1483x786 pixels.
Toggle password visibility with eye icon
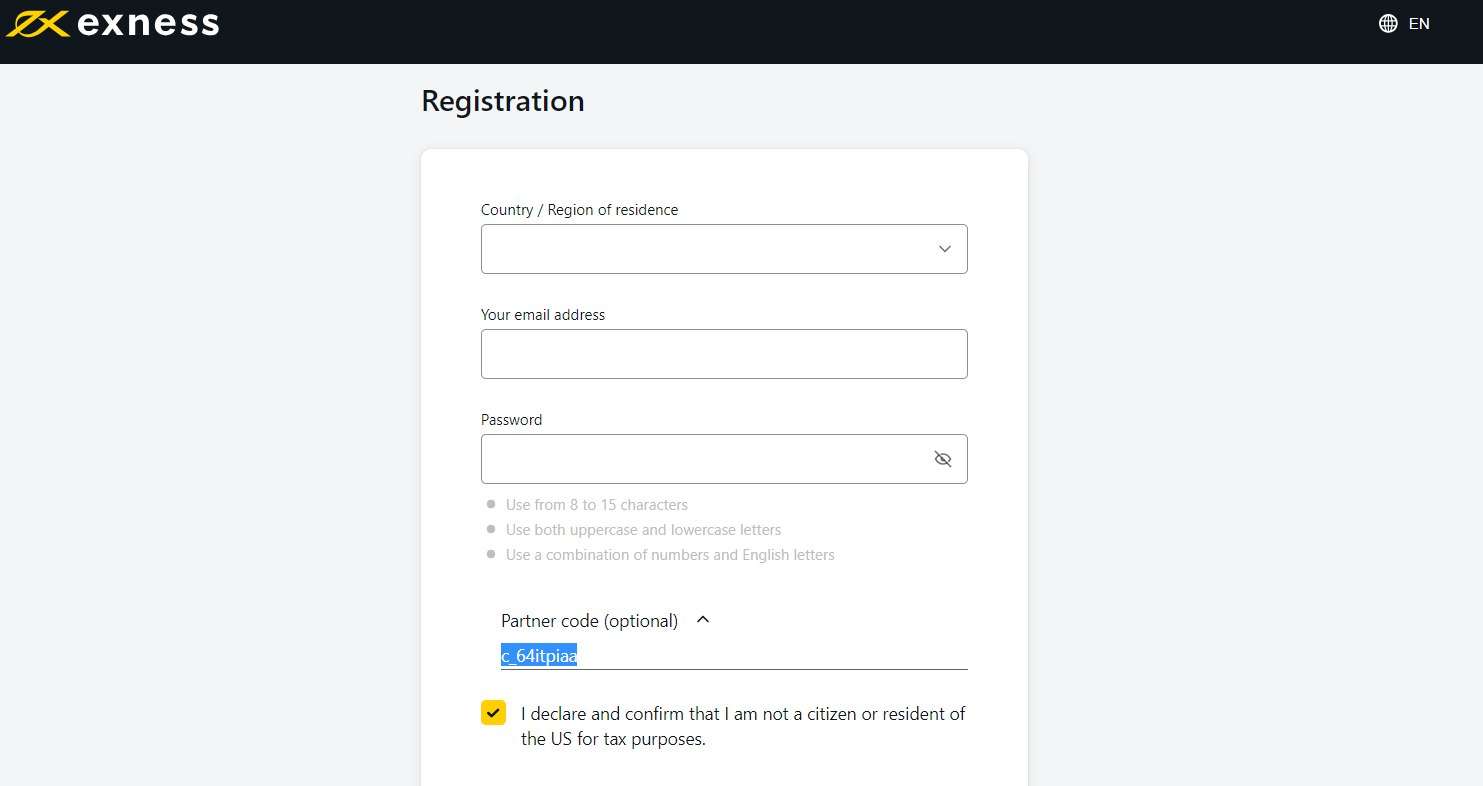click(942, 459)
